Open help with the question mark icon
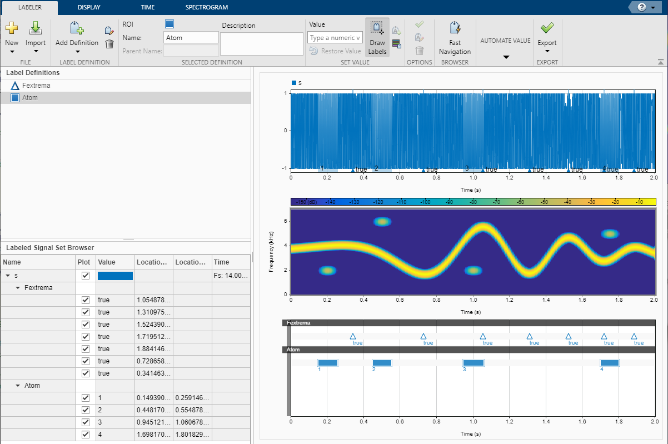668x444 pixels. pyautogui.click(x=640, y=6)
